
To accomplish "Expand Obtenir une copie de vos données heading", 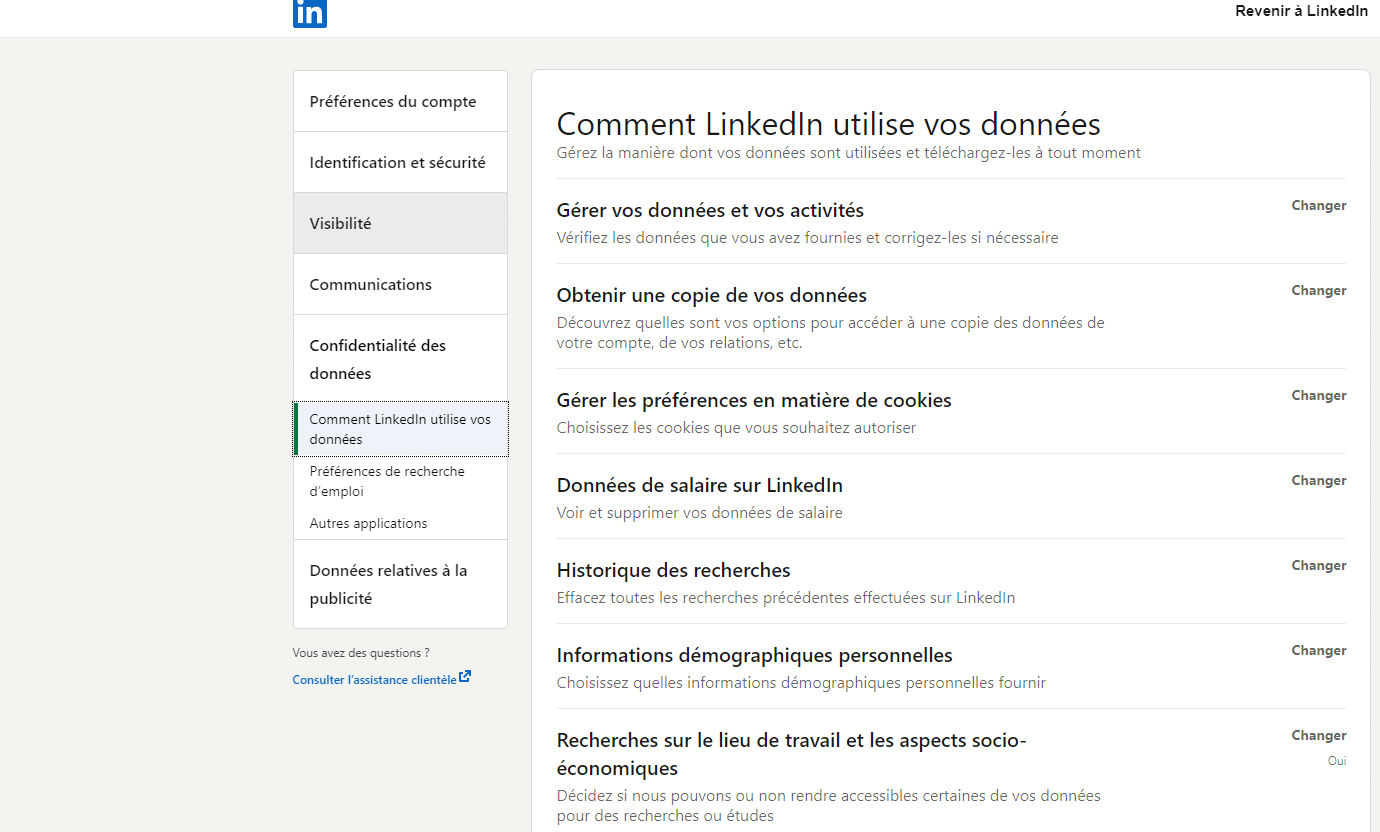I will 712,295.
